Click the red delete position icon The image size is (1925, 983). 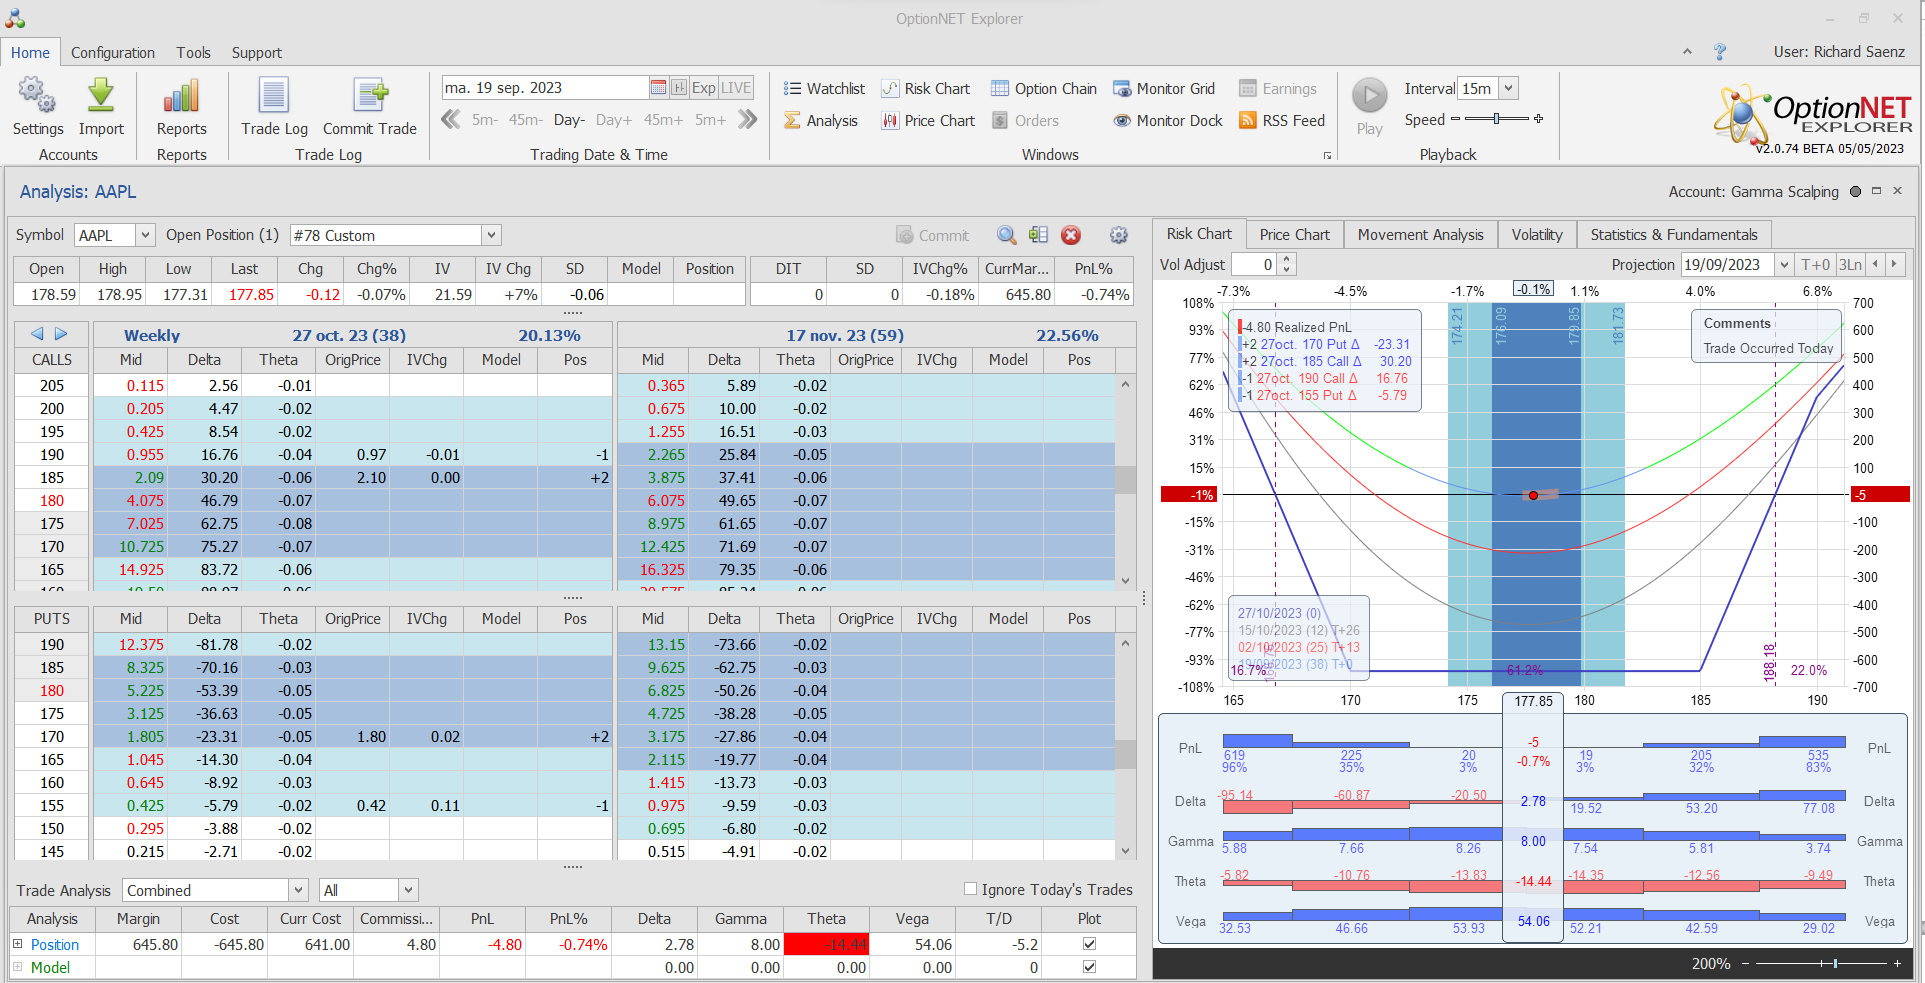(1071, 235)
